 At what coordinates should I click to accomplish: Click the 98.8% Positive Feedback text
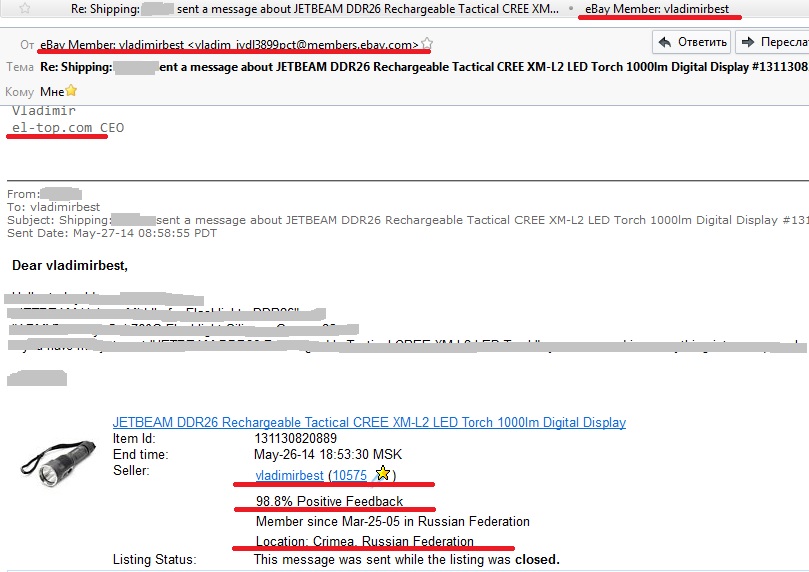[329, 501]
